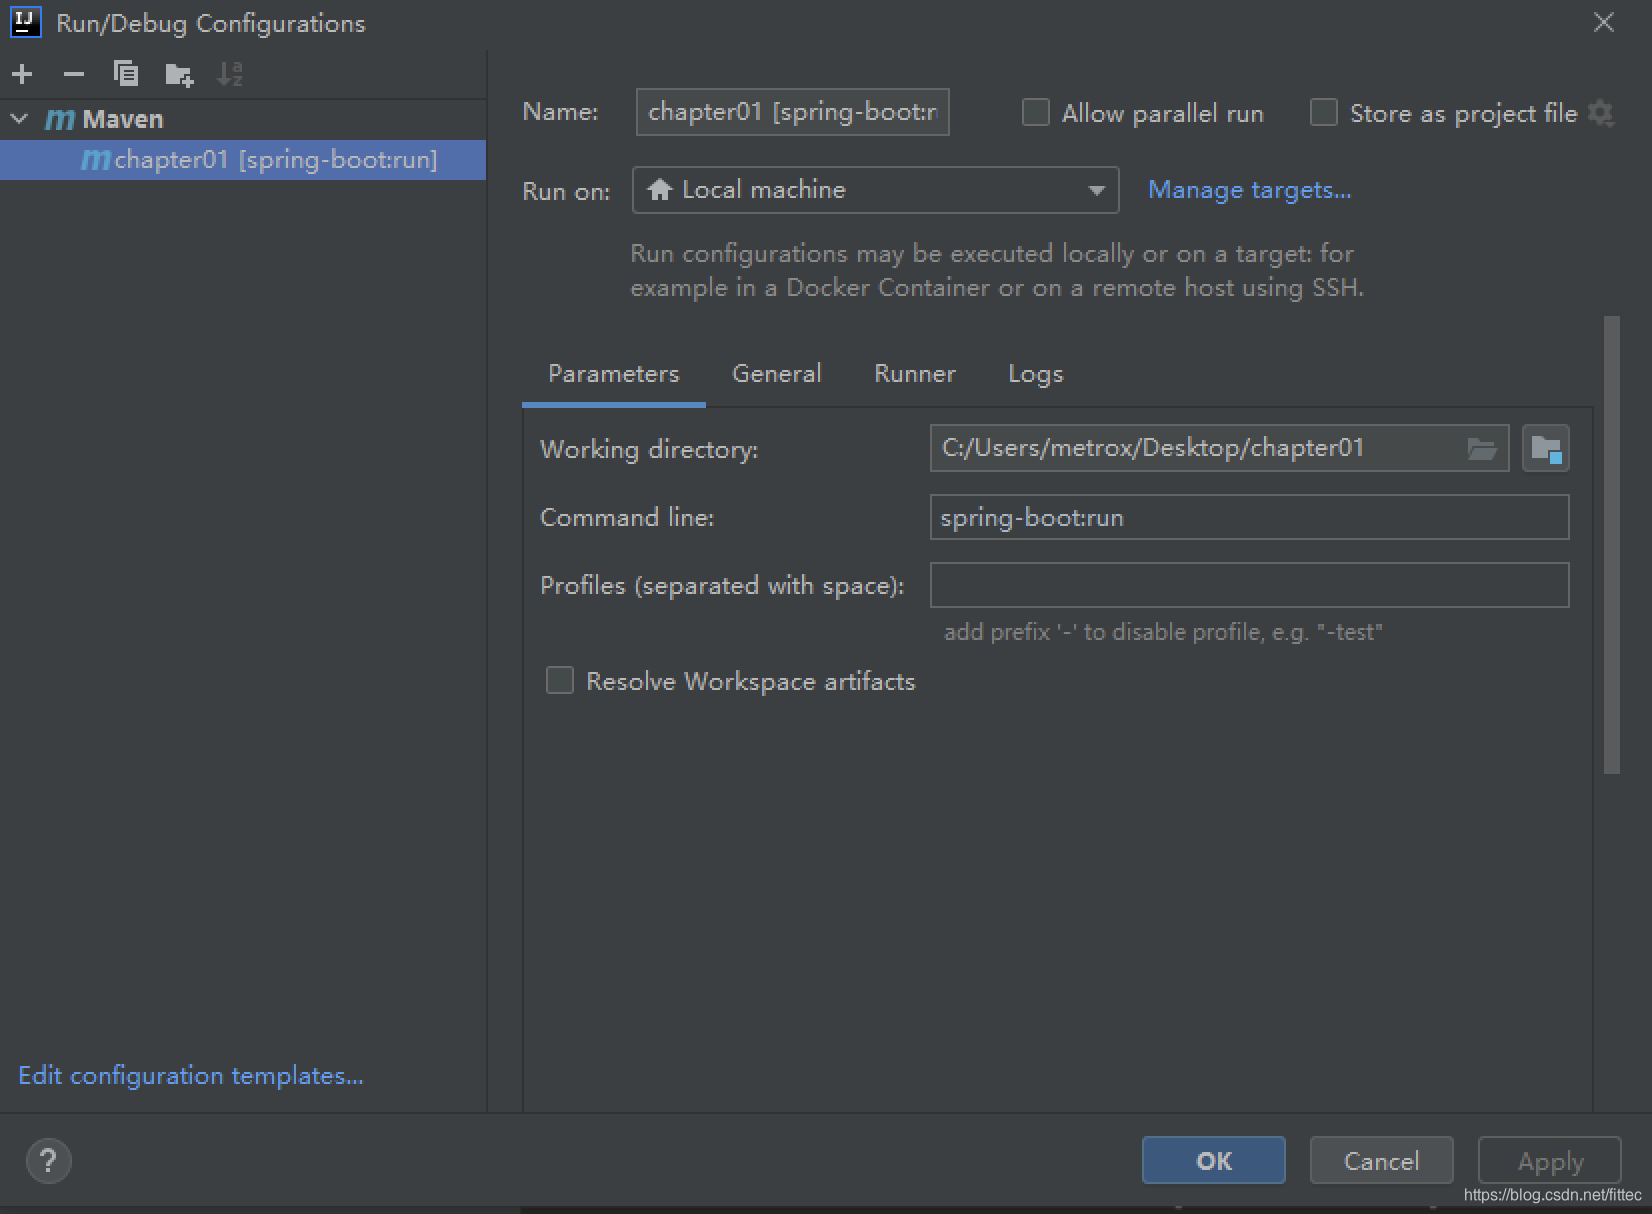Click the Maven m icon in tree

60,119
